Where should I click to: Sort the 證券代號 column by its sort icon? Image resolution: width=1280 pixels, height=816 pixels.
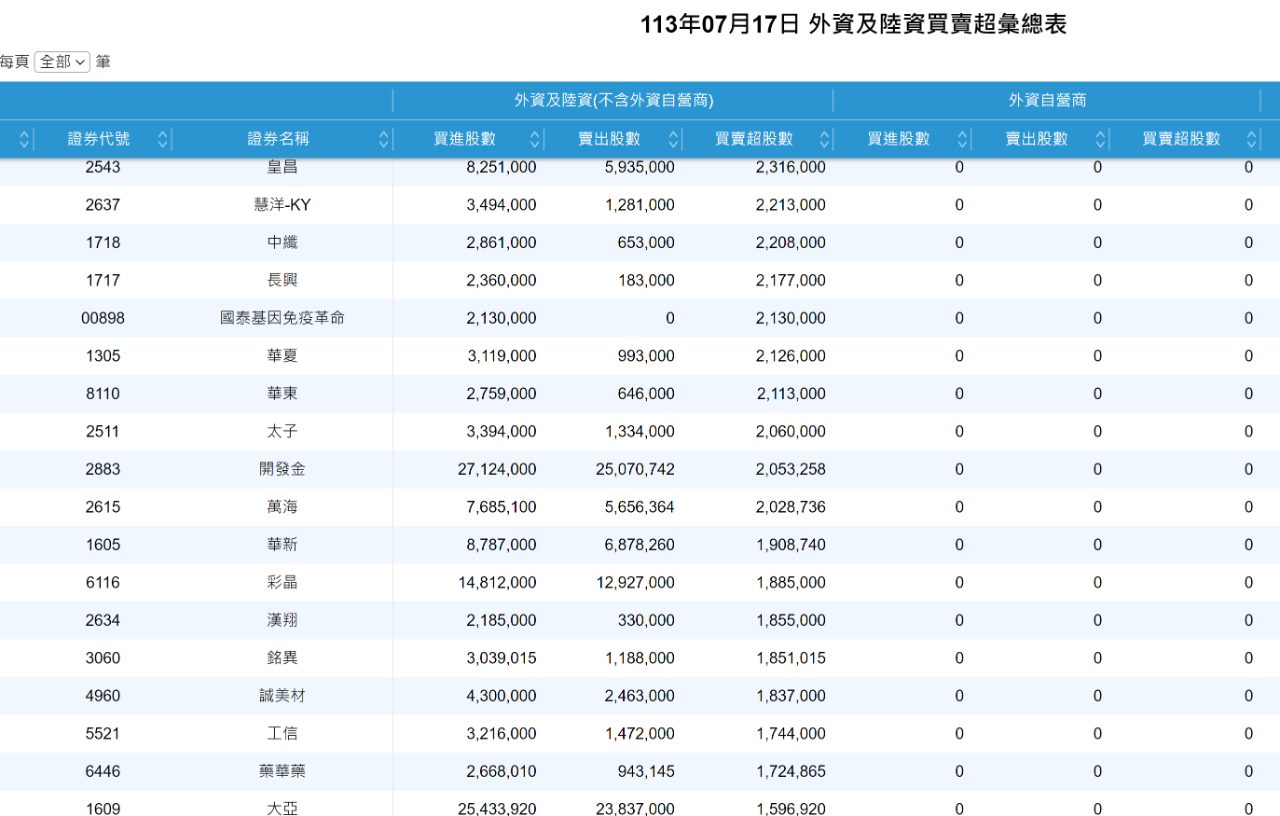[161, 139]
